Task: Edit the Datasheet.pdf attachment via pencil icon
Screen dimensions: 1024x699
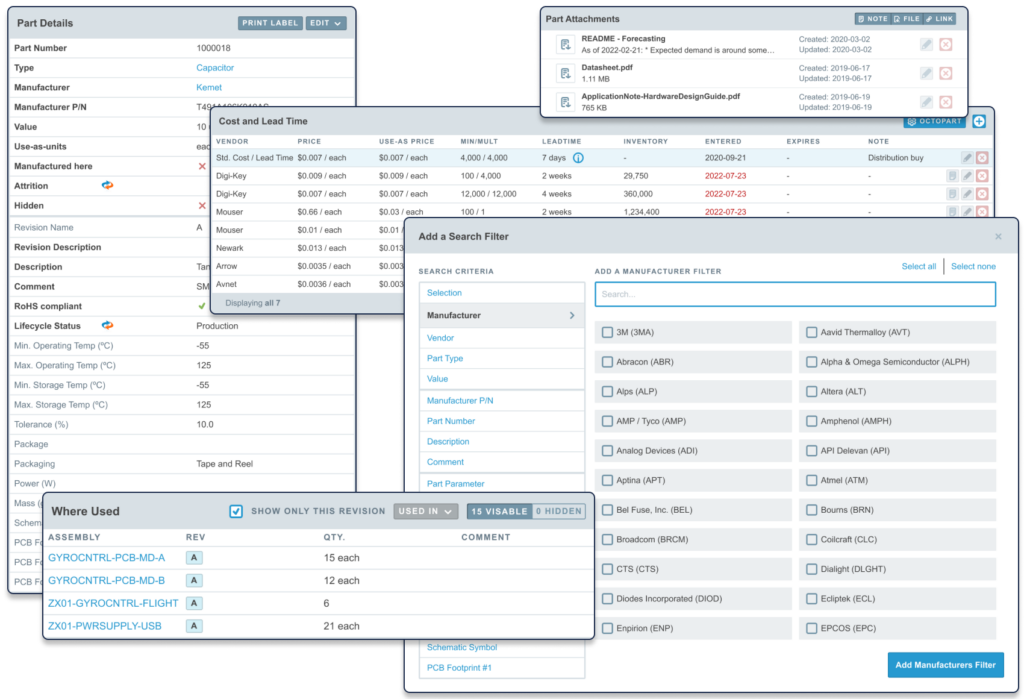Action: pos(926,73)
